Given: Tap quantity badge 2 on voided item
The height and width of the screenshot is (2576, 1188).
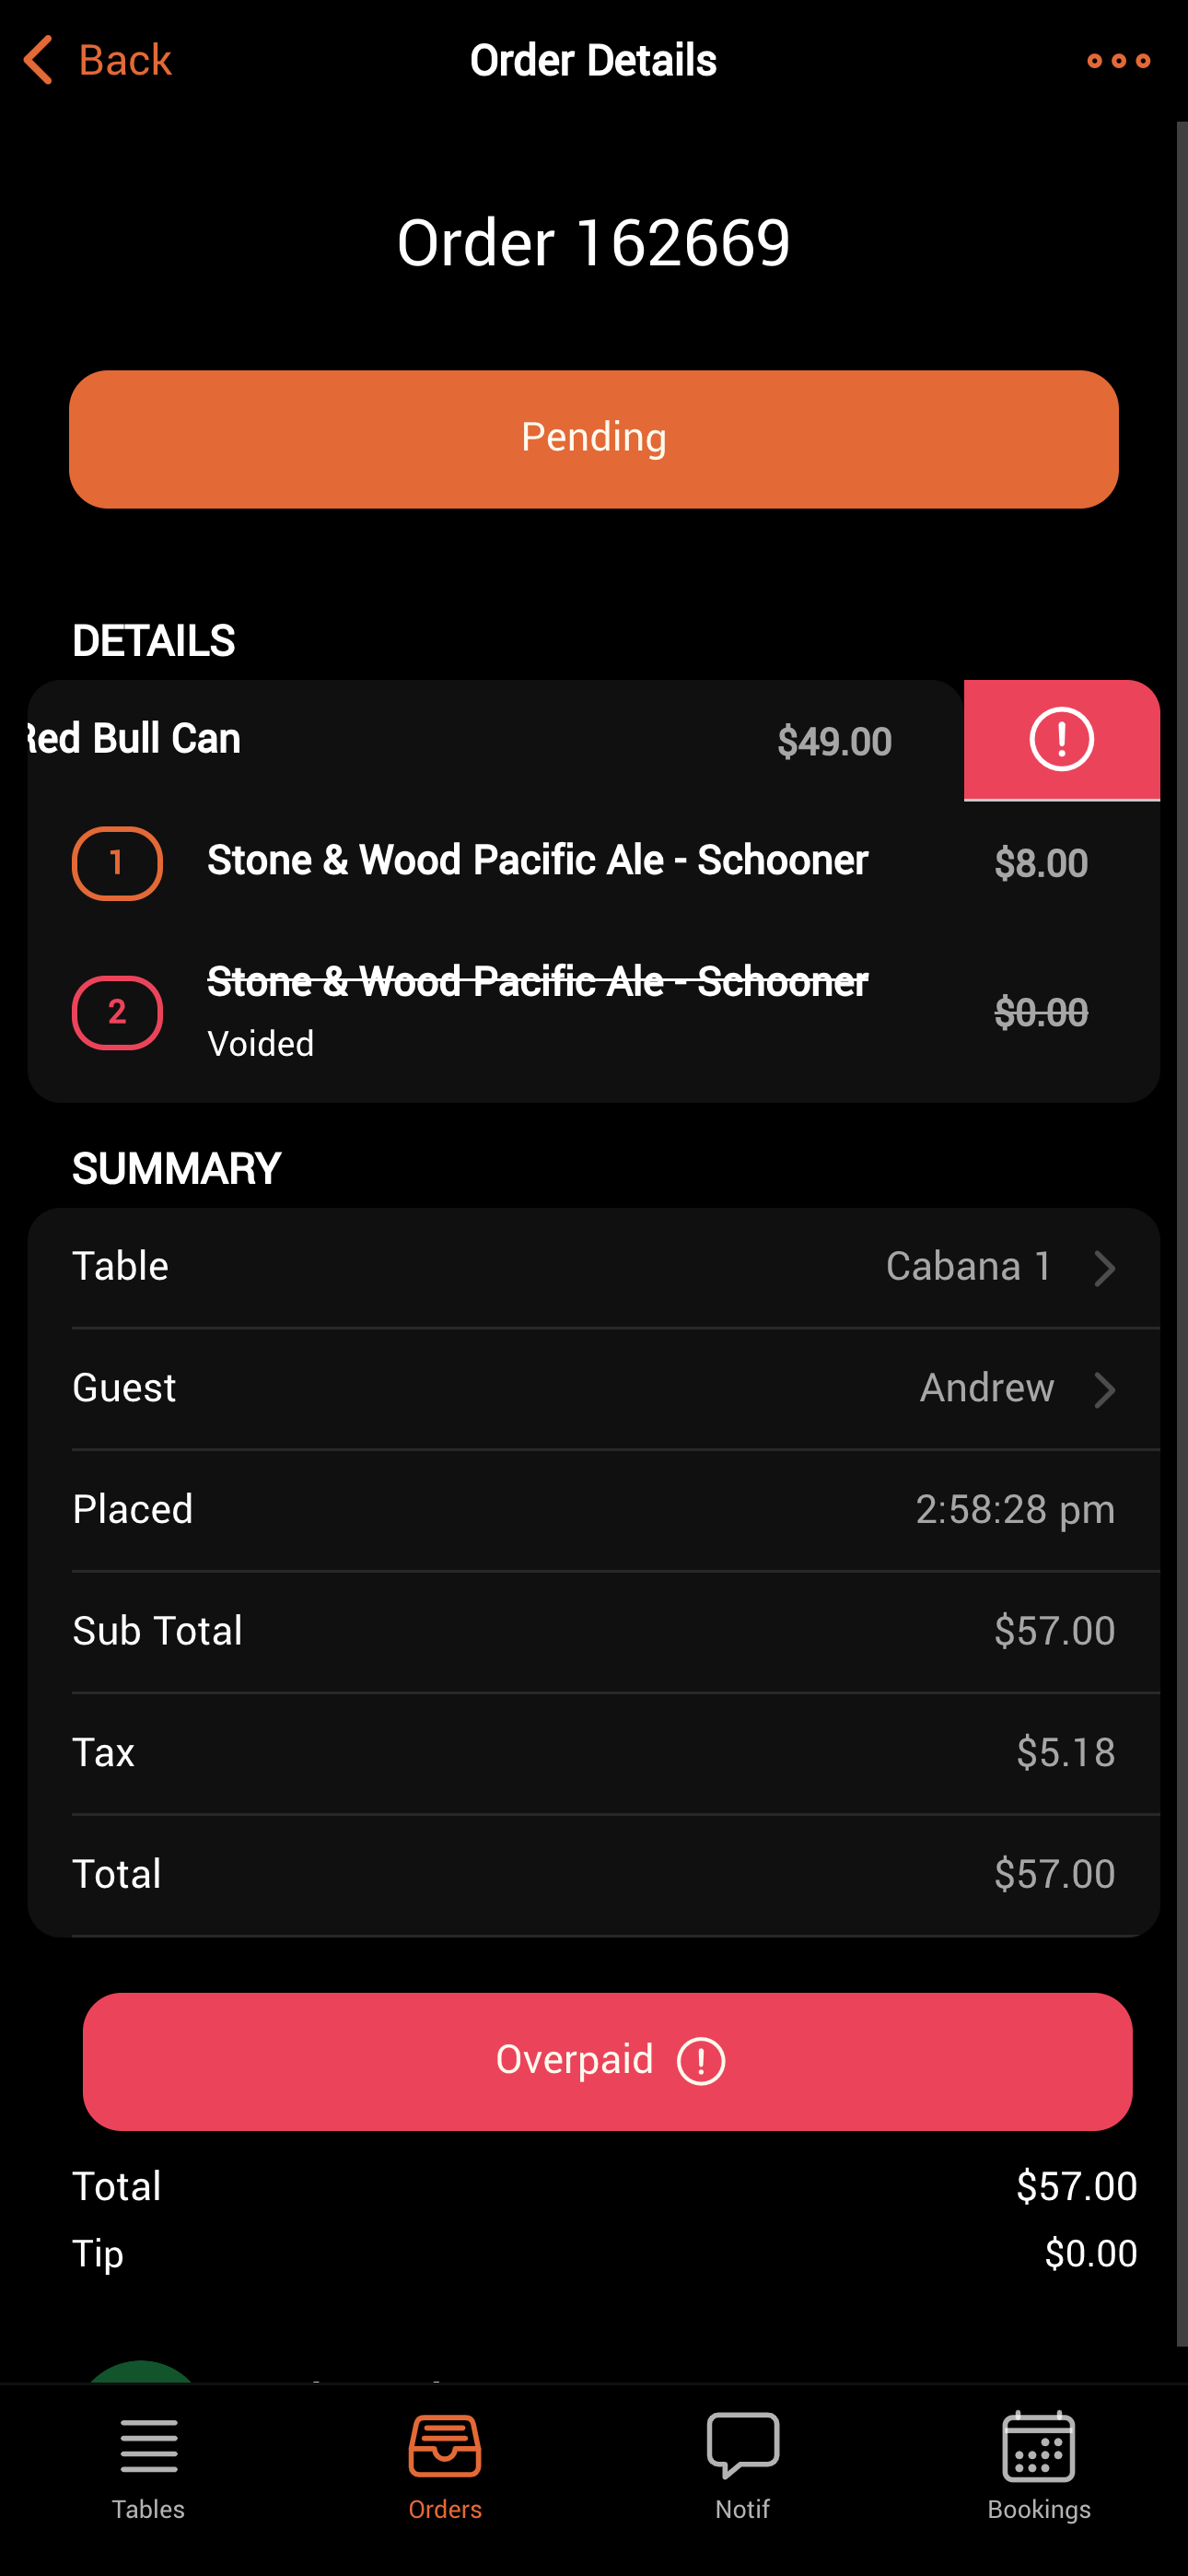Looking at the screenshot, I should (x=117, y=1012).
